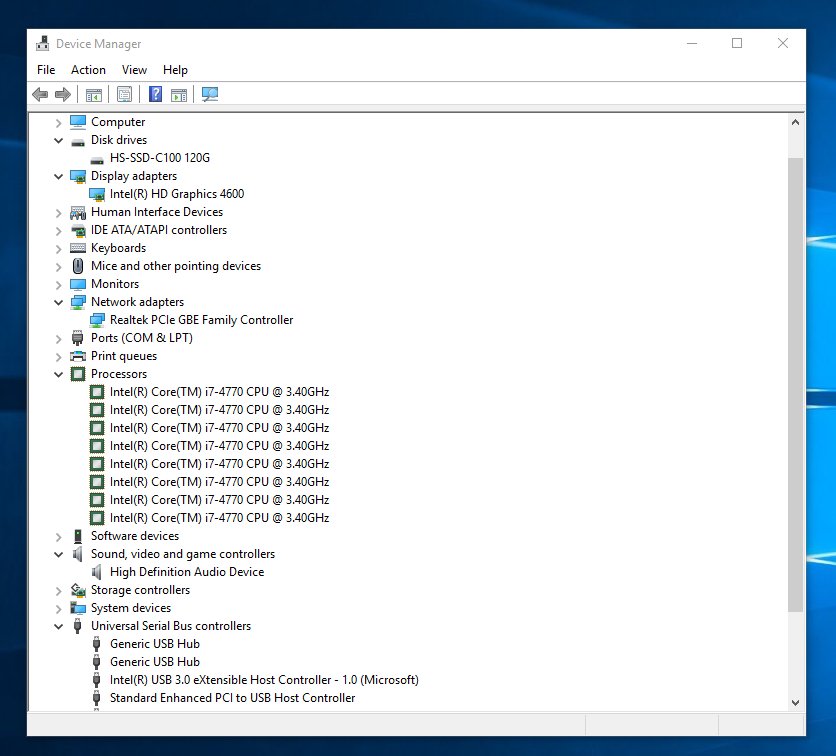Select the Intel(R) HD Graphics 4600 device
Viewport: 836px width, 756px height.
click(x=176, y=194)
